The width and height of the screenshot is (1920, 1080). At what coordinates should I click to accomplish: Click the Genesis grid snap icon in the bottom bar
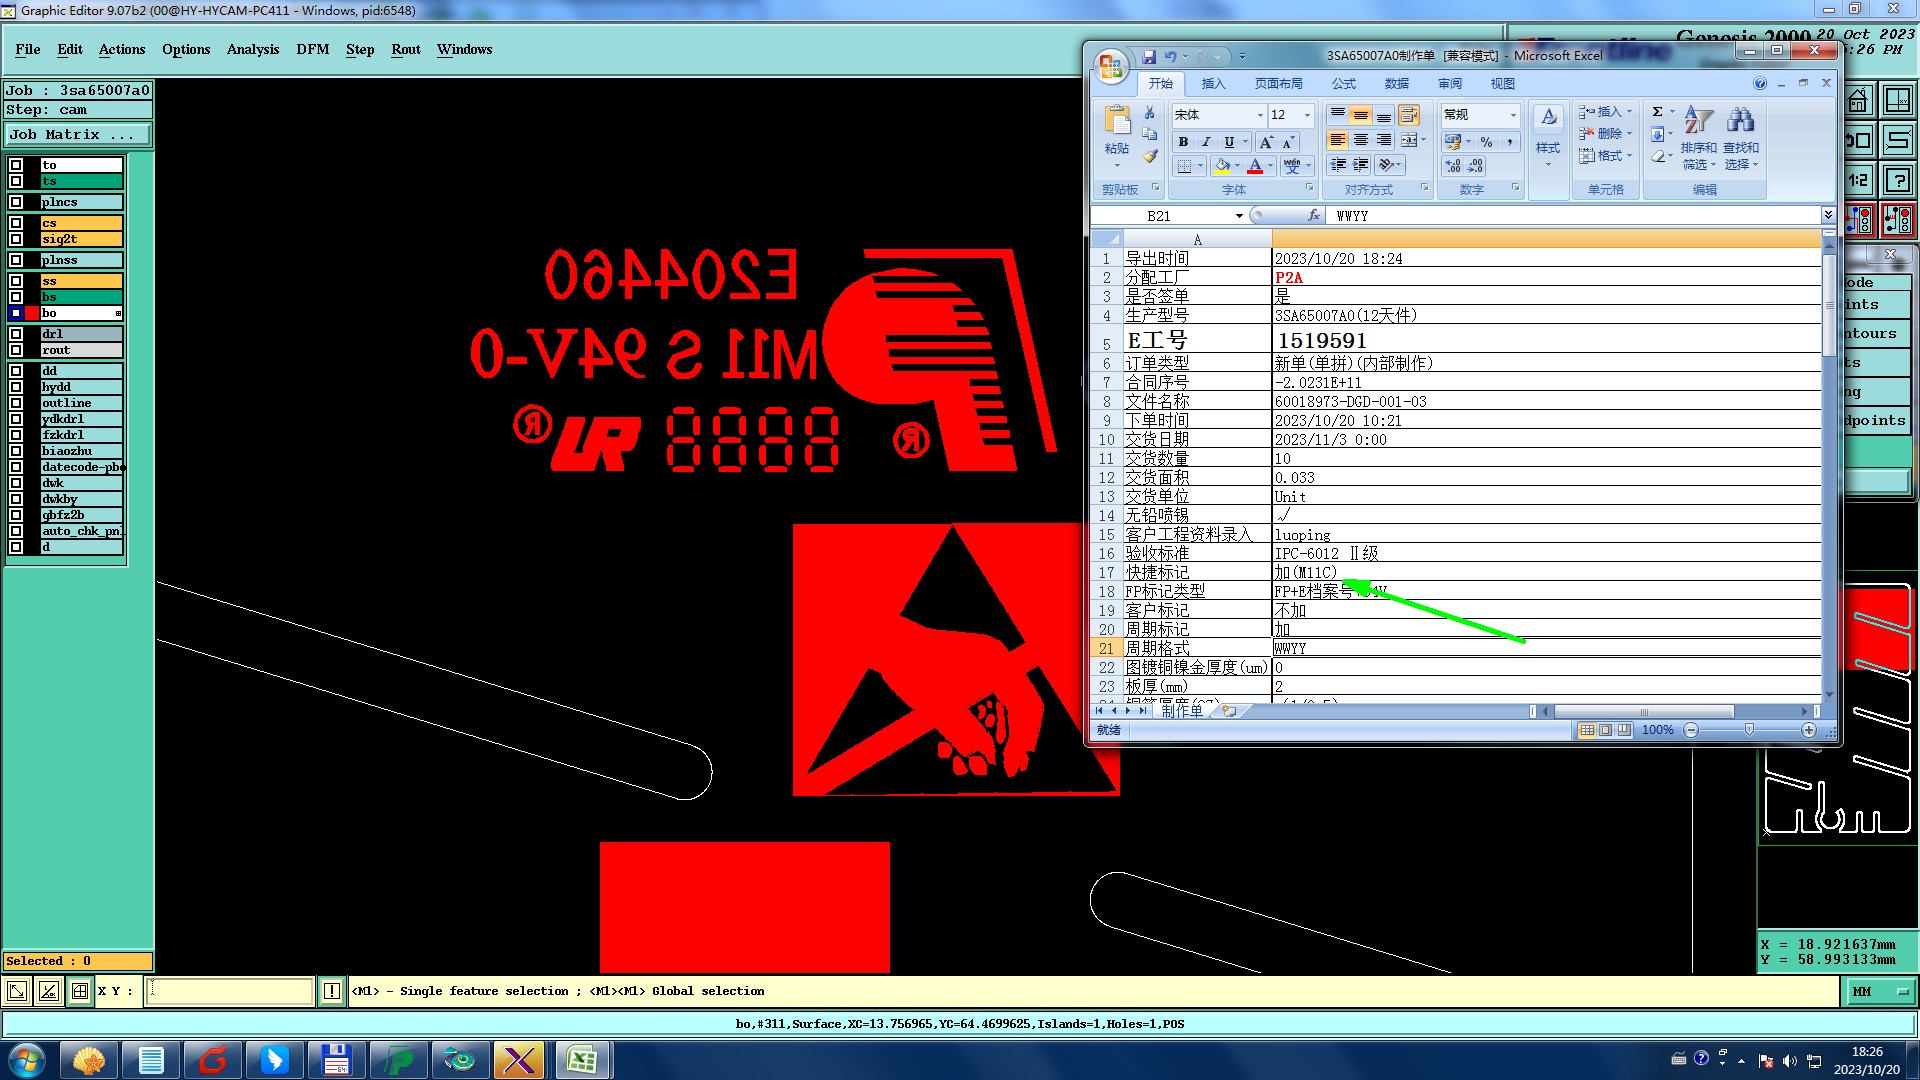(x=80, y=991)
